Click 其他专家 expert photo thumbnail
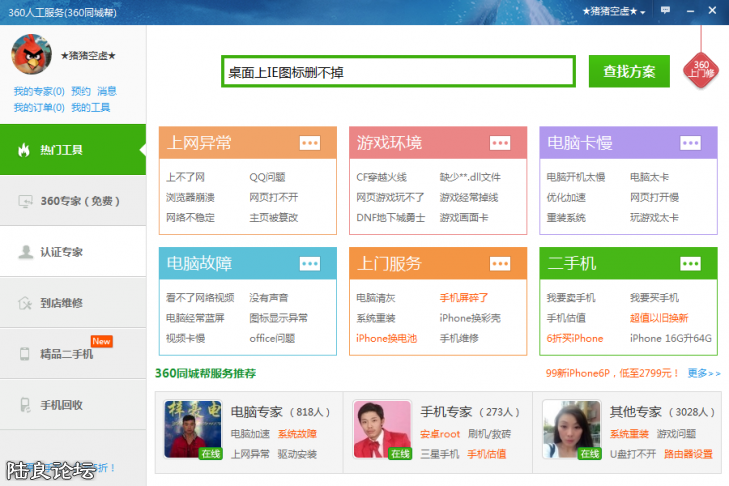The height and width of the screenshot is (486, 729). point(572,429)
